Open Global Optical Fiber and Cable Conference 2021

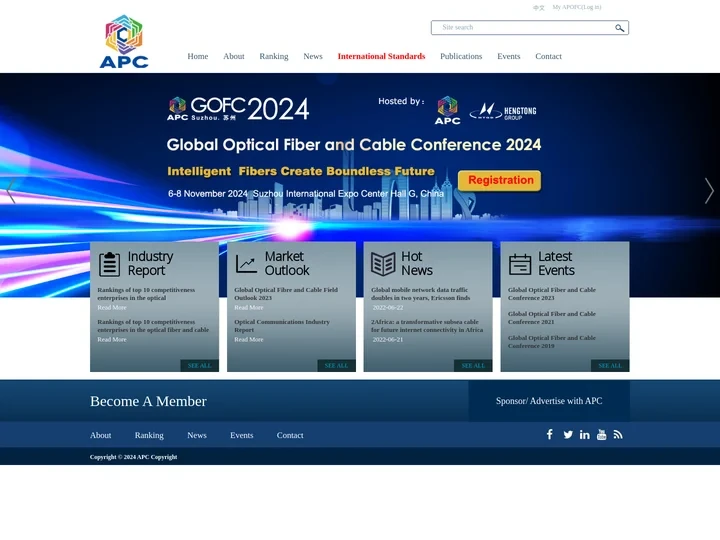click(x=551, y=318)
